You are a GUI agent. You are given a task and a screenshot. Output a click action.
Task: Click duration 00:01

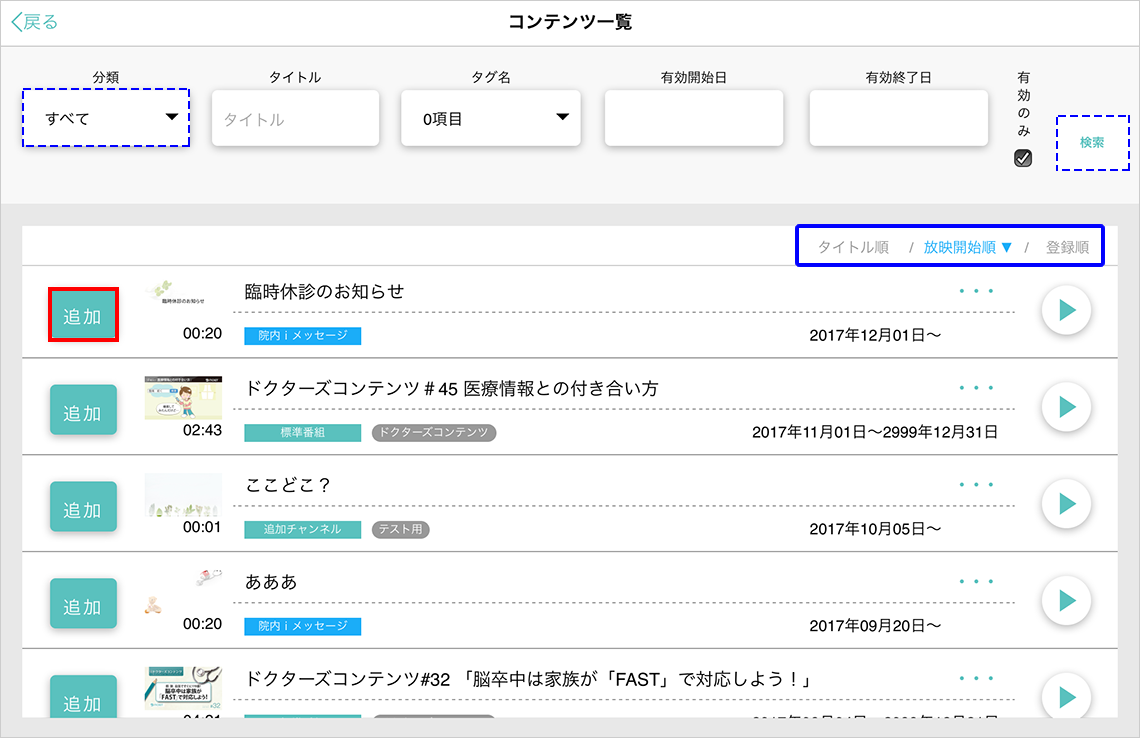click(202, 526)
